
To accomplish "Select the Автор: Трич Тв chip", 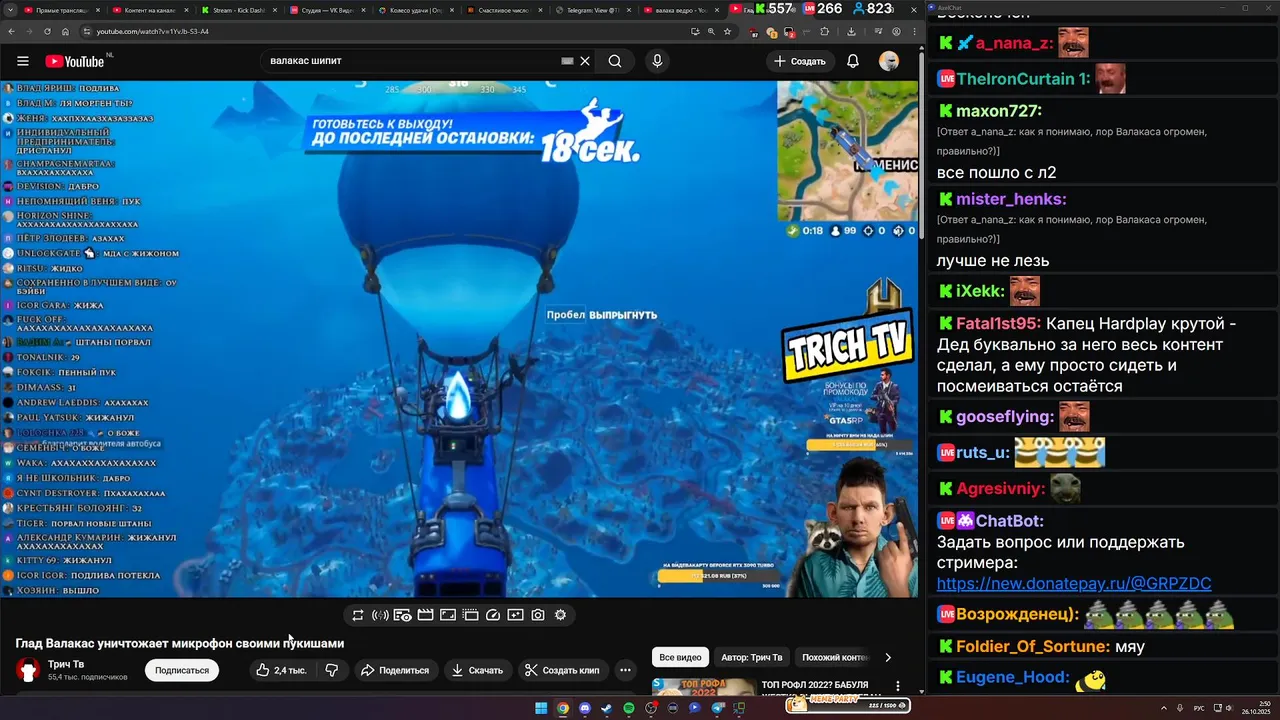I will click(x=752, y=657).
